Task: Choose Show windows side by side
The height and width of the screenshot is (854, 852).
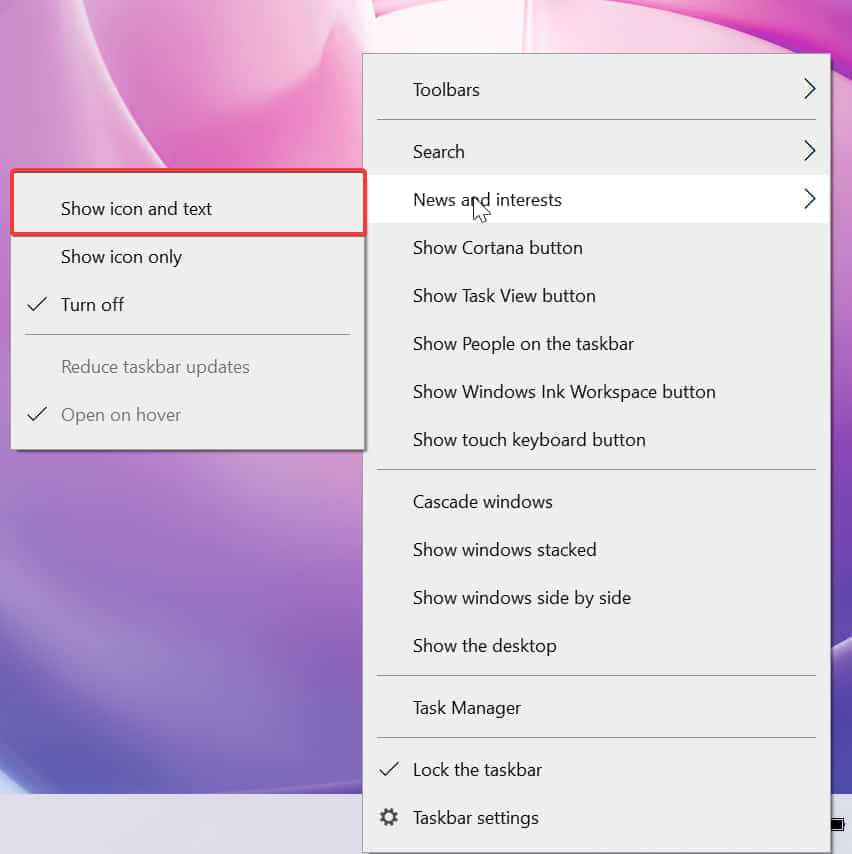Action: click(597, 597)
